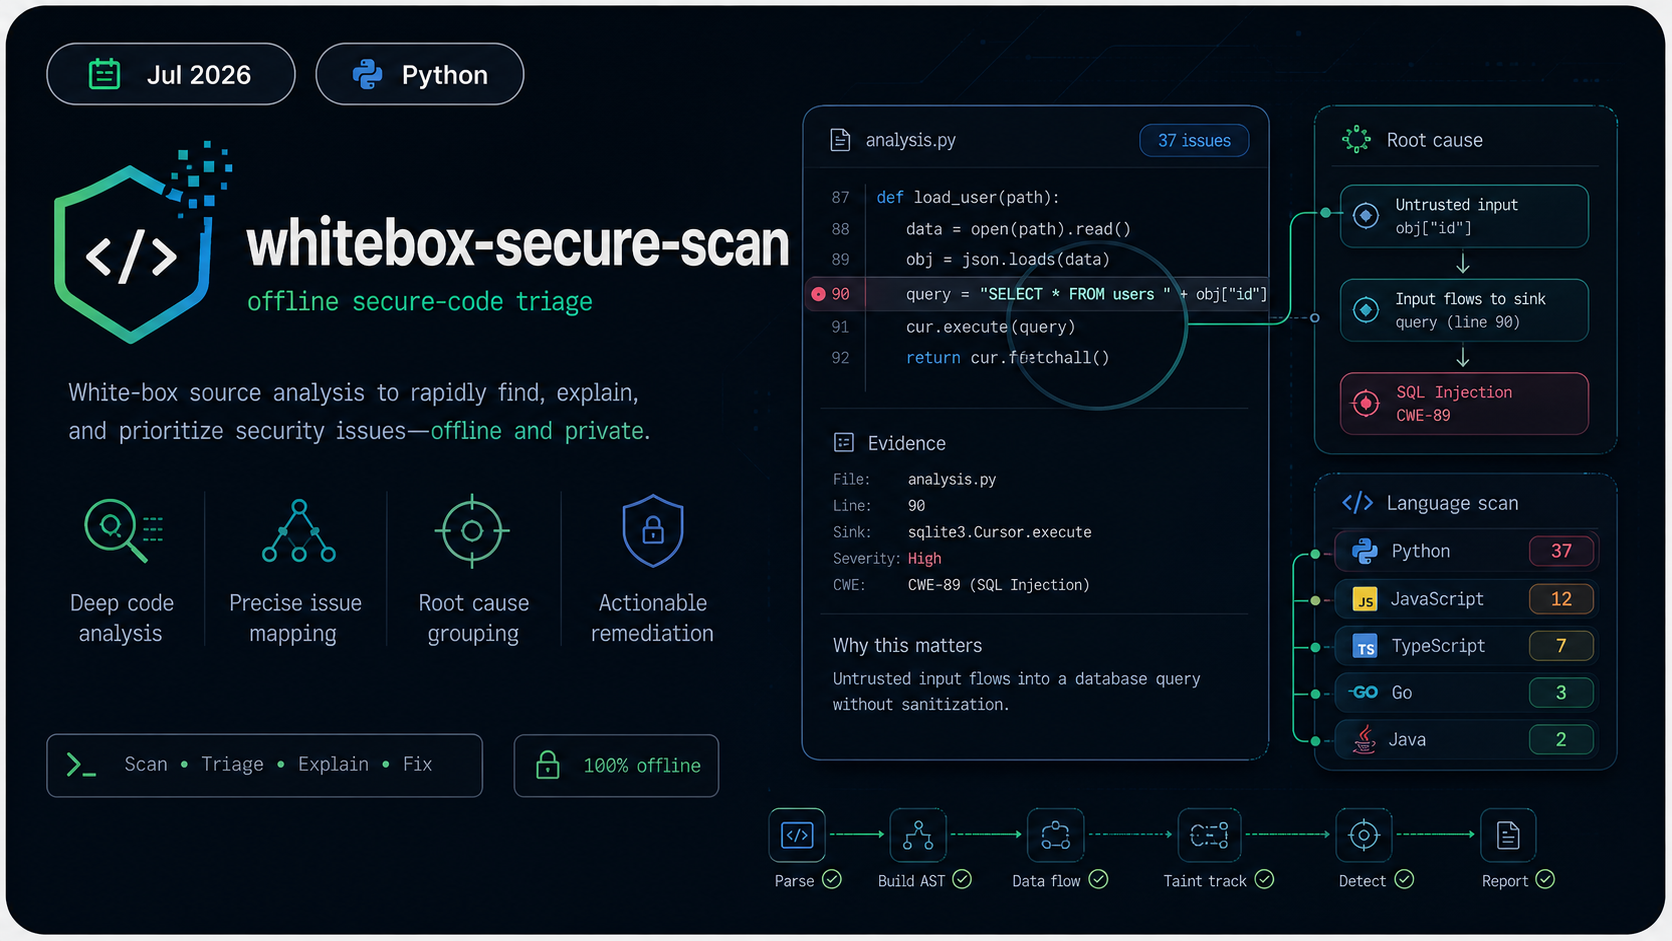
Task: Select the Go row in Language scan
Action: click(1466, 692)
